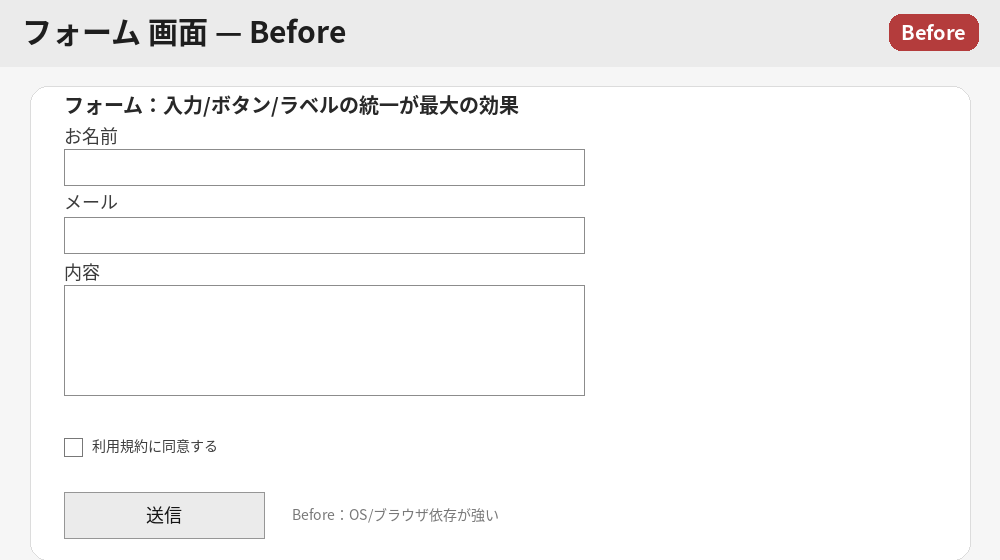Click the form heading about 入力/ボタン/ラベルの統一

coord(291,105)
